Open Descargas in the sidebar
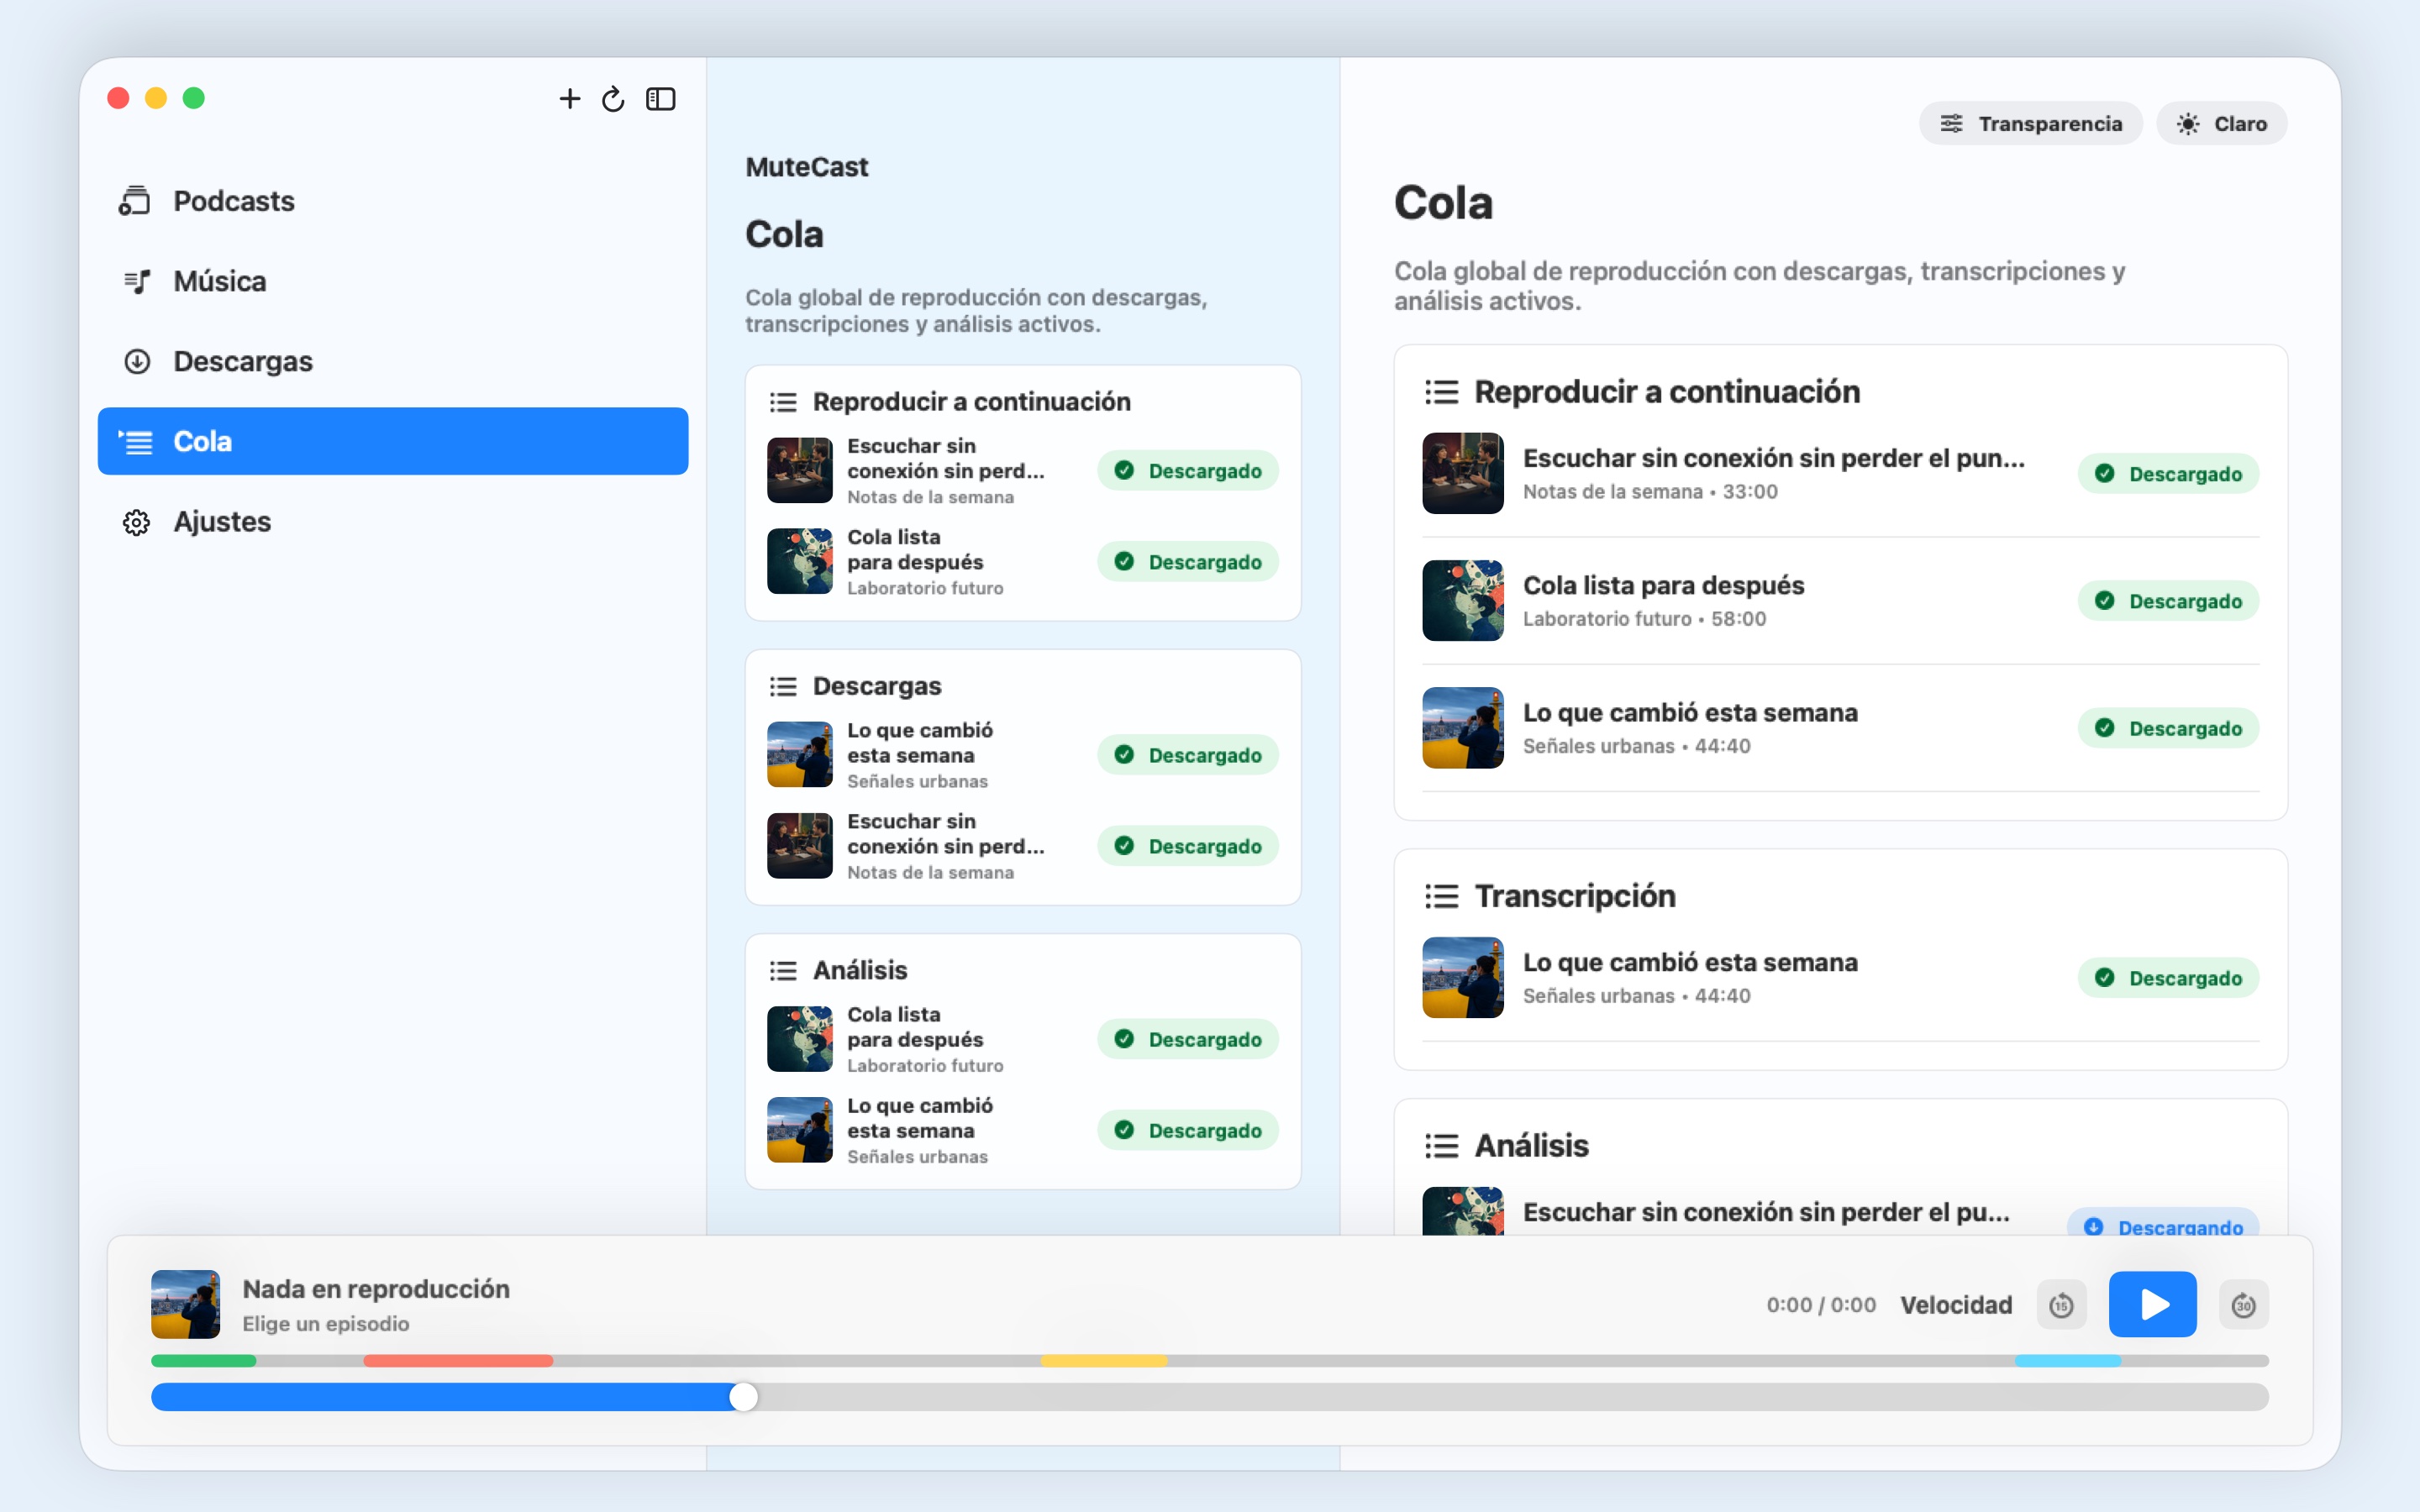The width and height of the screenshot is (2420, 1512). coord(393,361)
